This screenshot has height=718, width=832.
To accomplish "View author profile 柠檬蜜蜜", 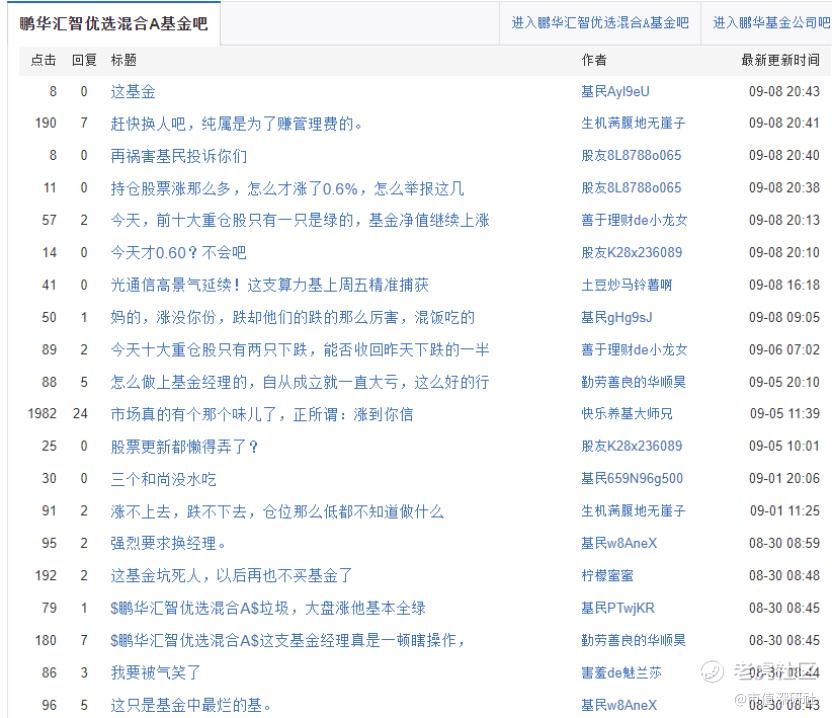I will (x=607, y=576).
